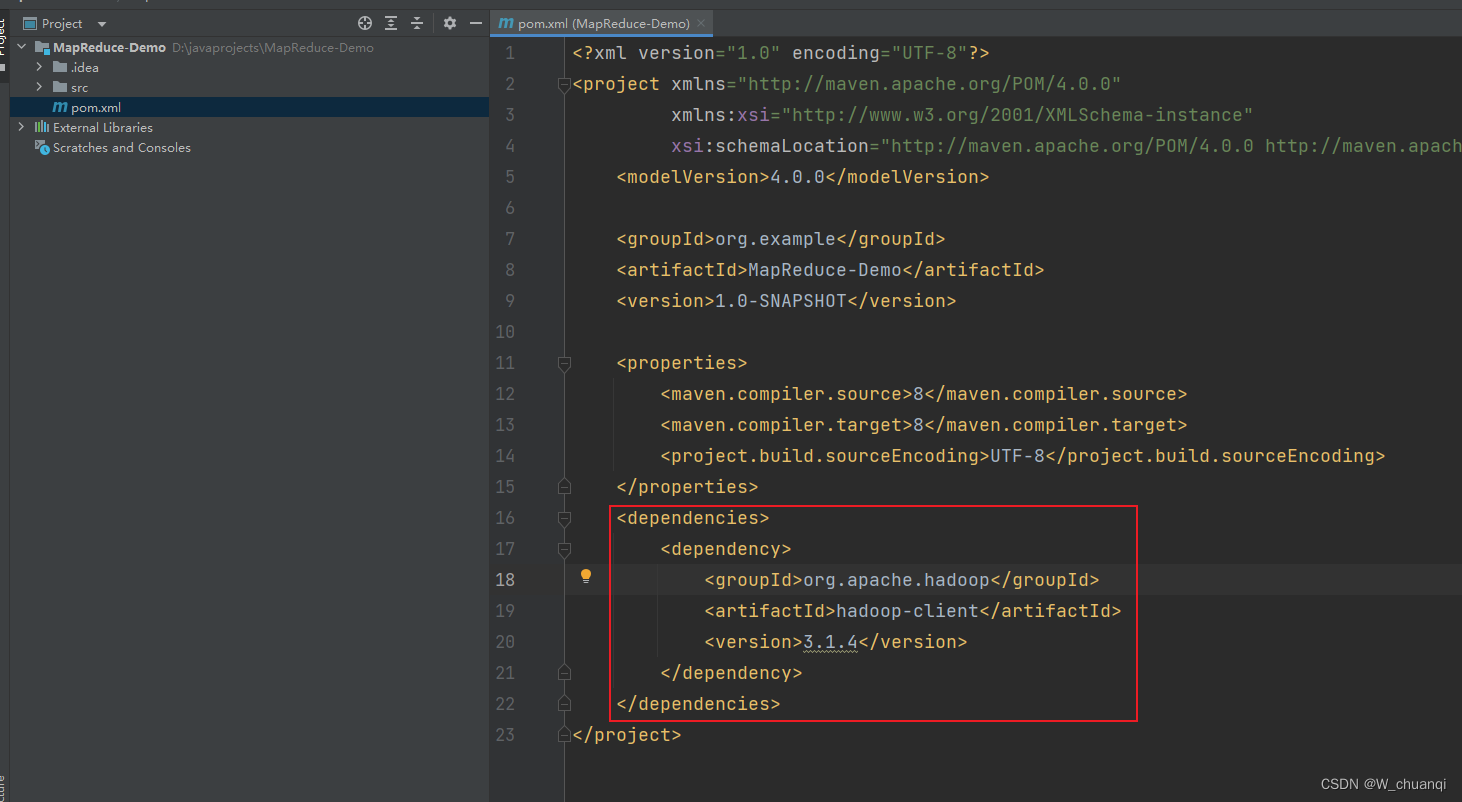This screenshot has width=1462, height=802.
Task: Click org.example groupId value
Action: (774, 239)
